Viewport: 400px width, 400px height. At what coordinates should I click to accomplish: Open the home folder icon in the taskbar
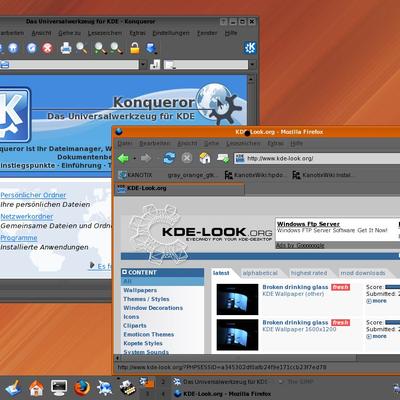[x=36, y=388]
